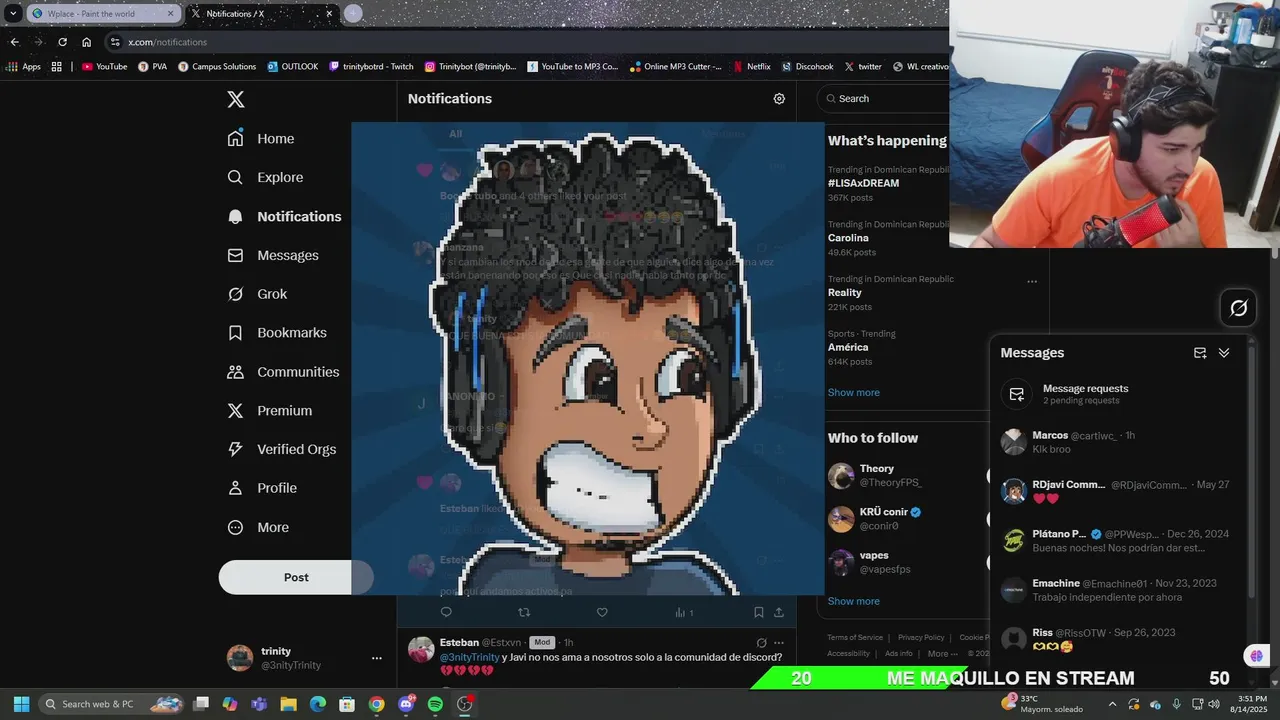The height and width of the screenshot is (720, 1280).
Task: Repost the post above Esteban's
Action: 524,612
